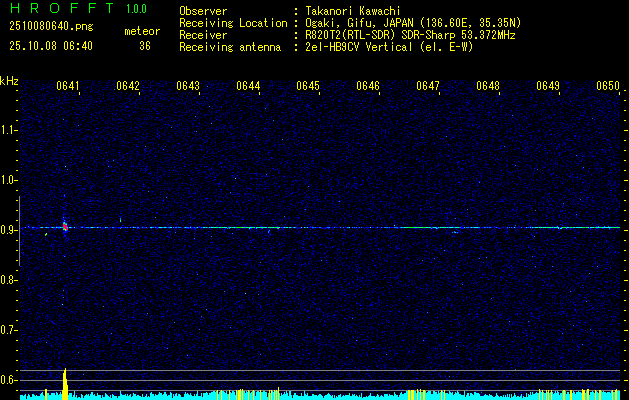Click the R820T2(RTL-SDR) receiver text
This screenshot has width=629, height=400.
[x=410, y=35]
